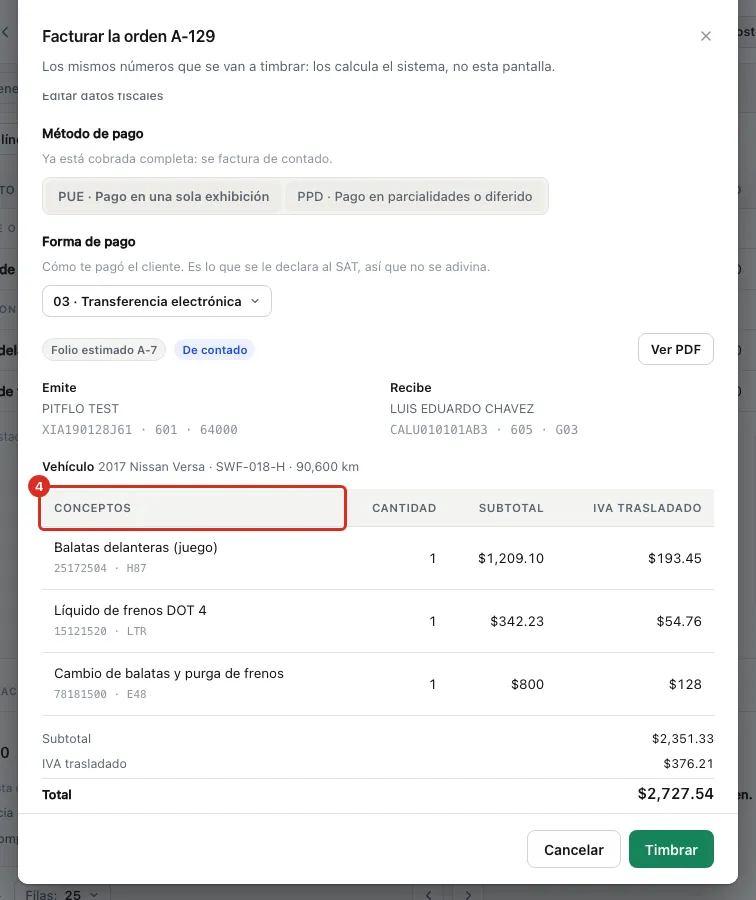Viewport: 756px width, 900px height.
Task: Click the back arrow in background page
Action: tap(6, 32)
